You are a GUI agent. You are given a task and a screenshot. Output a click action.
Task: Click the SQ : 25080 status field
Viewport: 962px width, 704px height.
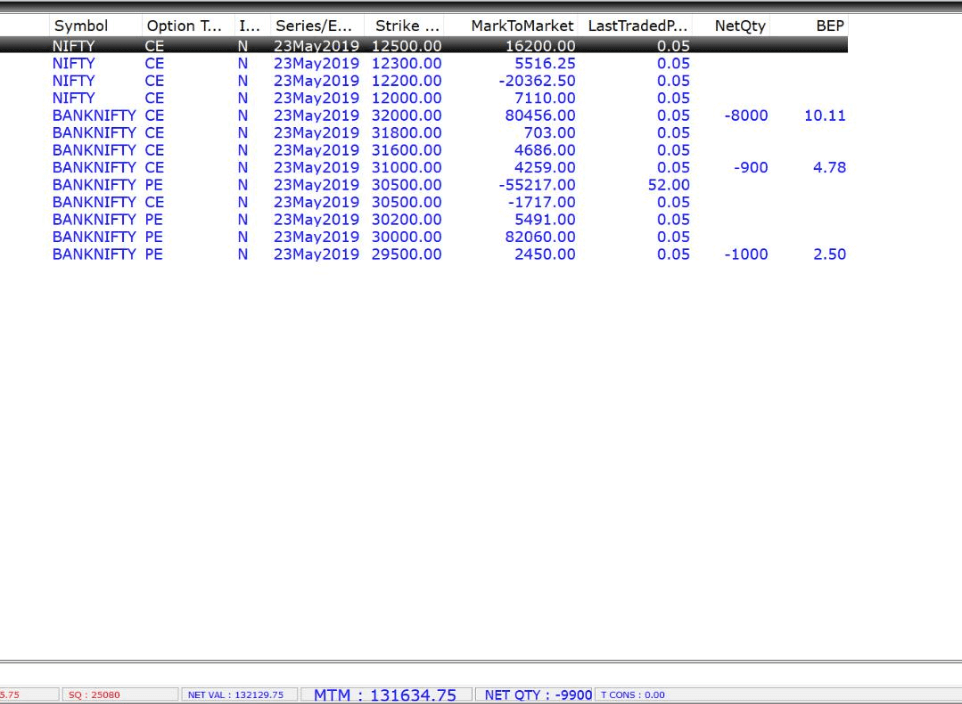pos(120,695)
